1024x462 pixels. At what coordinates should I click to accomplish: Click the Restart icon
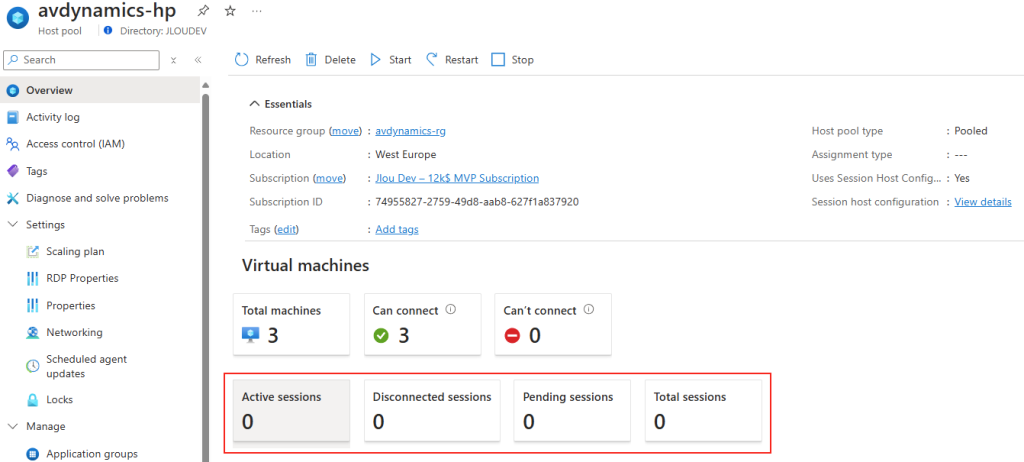tap(432, 59)
